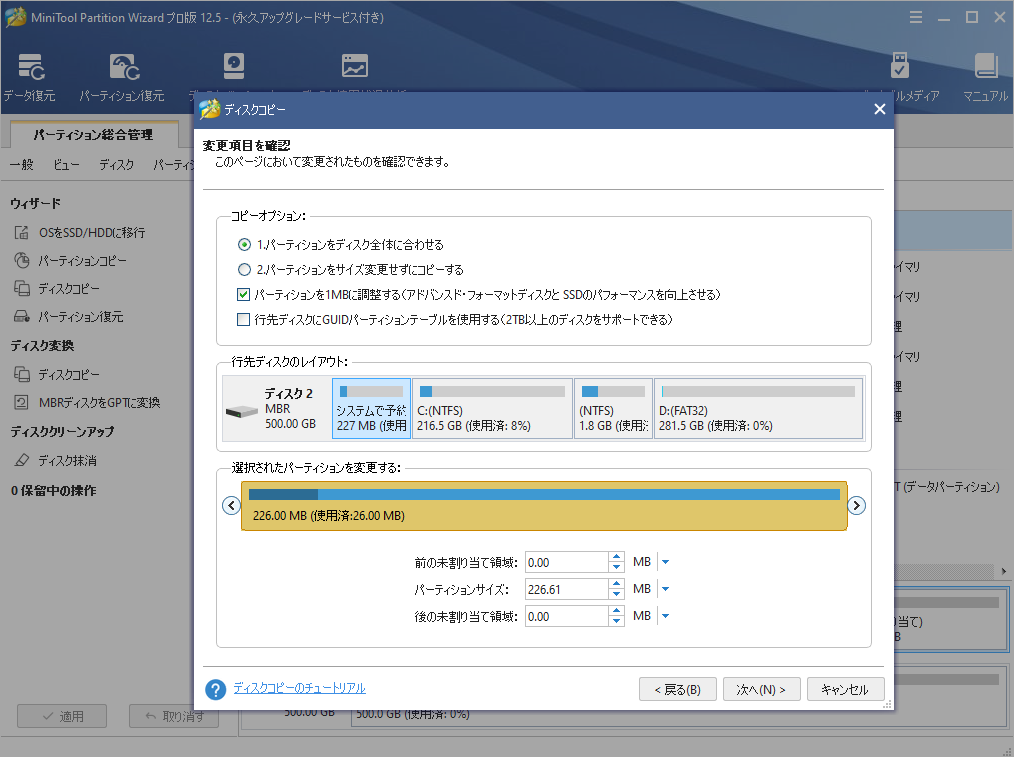Click the 0 保留中の操作 heading
Image resolution: width=1014 pixels, height=757 pixels.
(53, 491)
